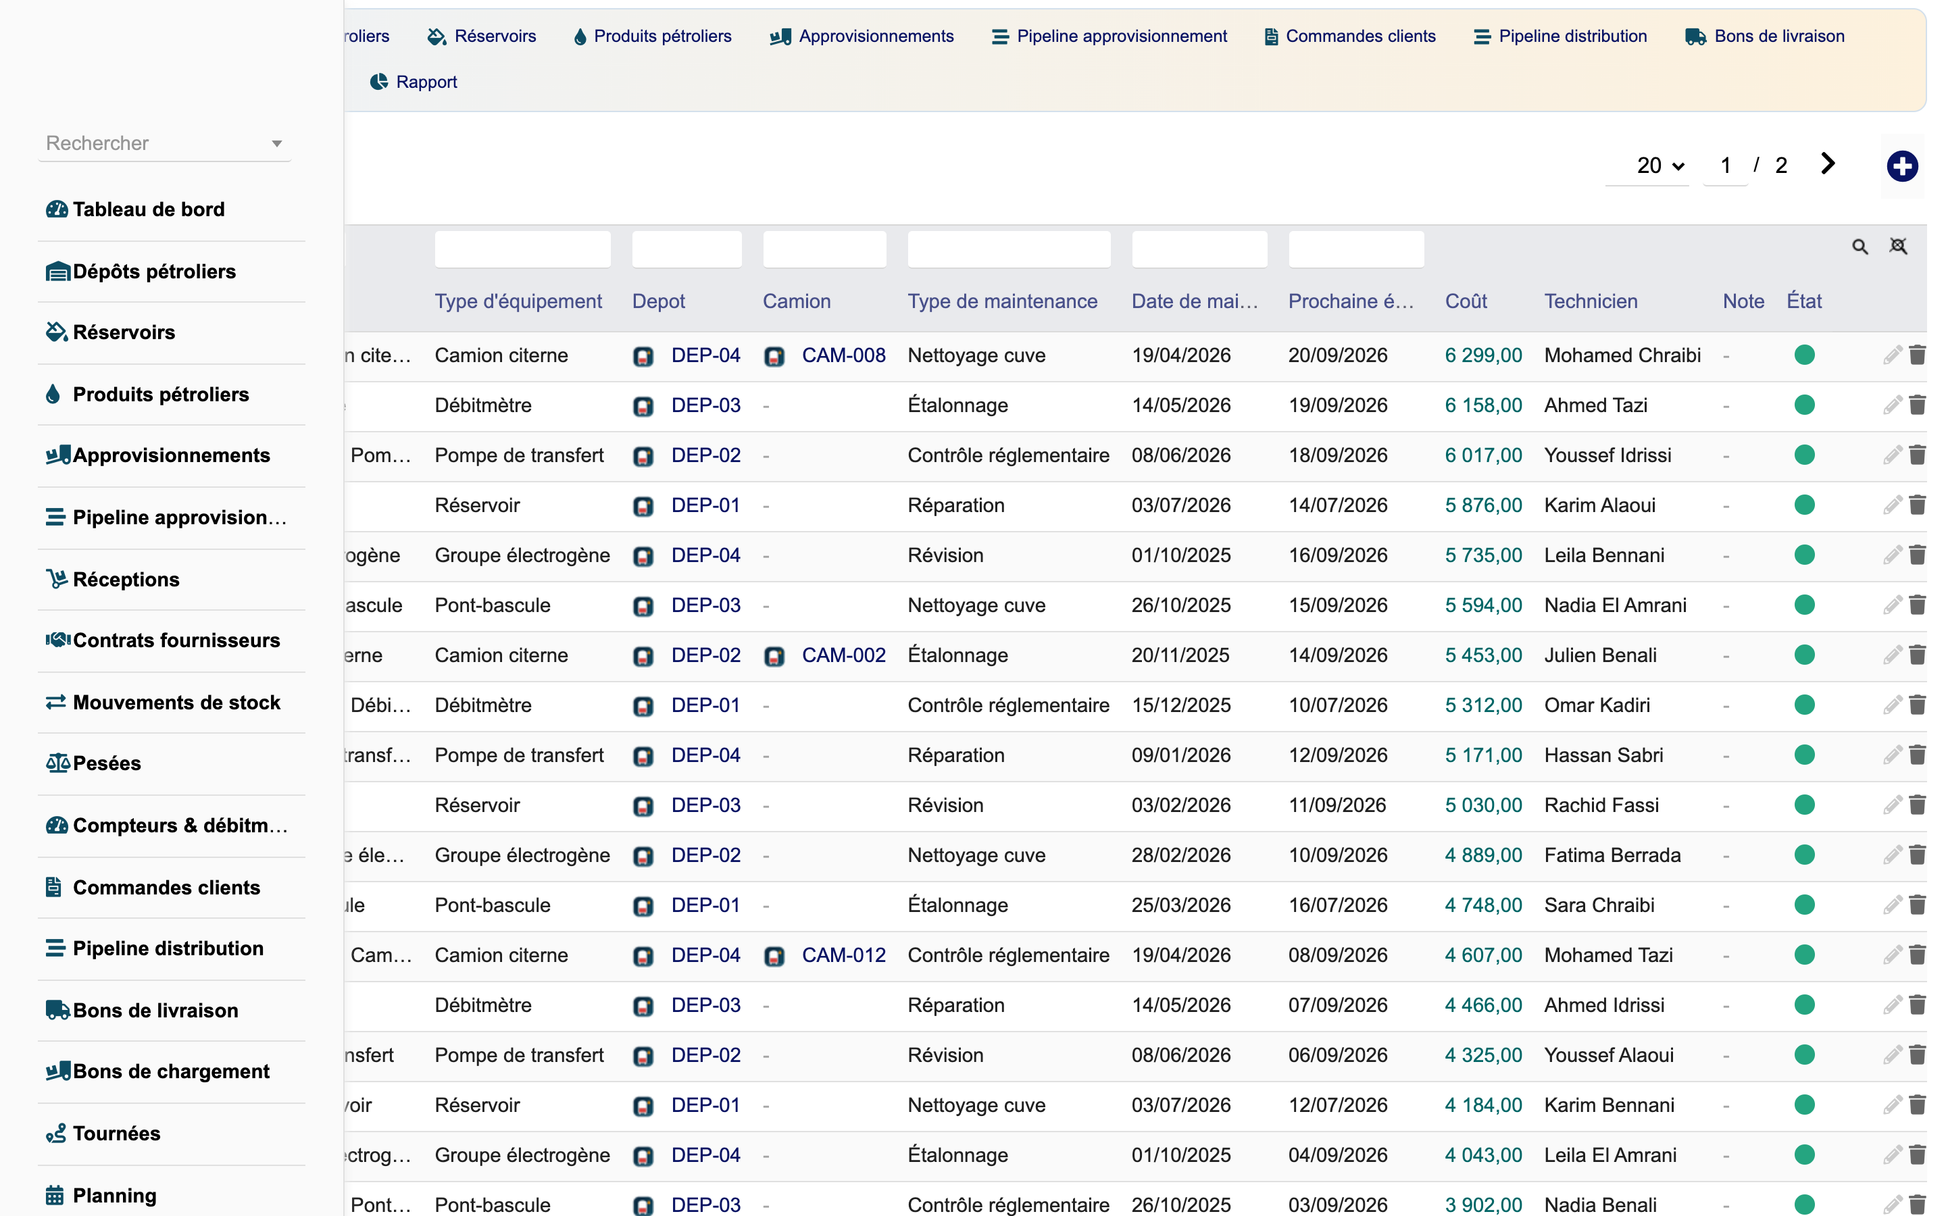The image size is (1946, 1216).
Task: Open Pipeline approvisionnement in top menu
Action: pyautogui.click(x=1109, y=36)
